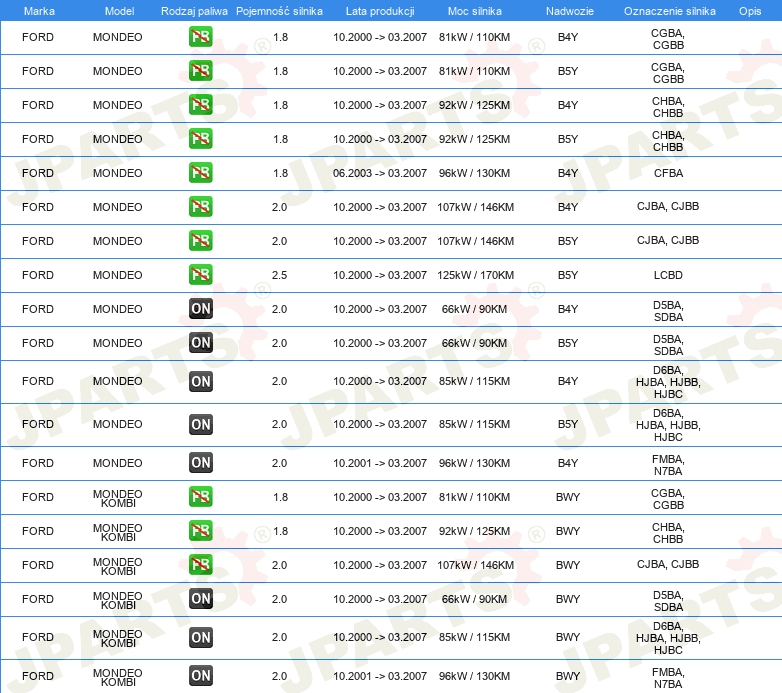
Task: Select the petrol icon in the Mondeo Kombi 107kW row
Action: point(200,565)
